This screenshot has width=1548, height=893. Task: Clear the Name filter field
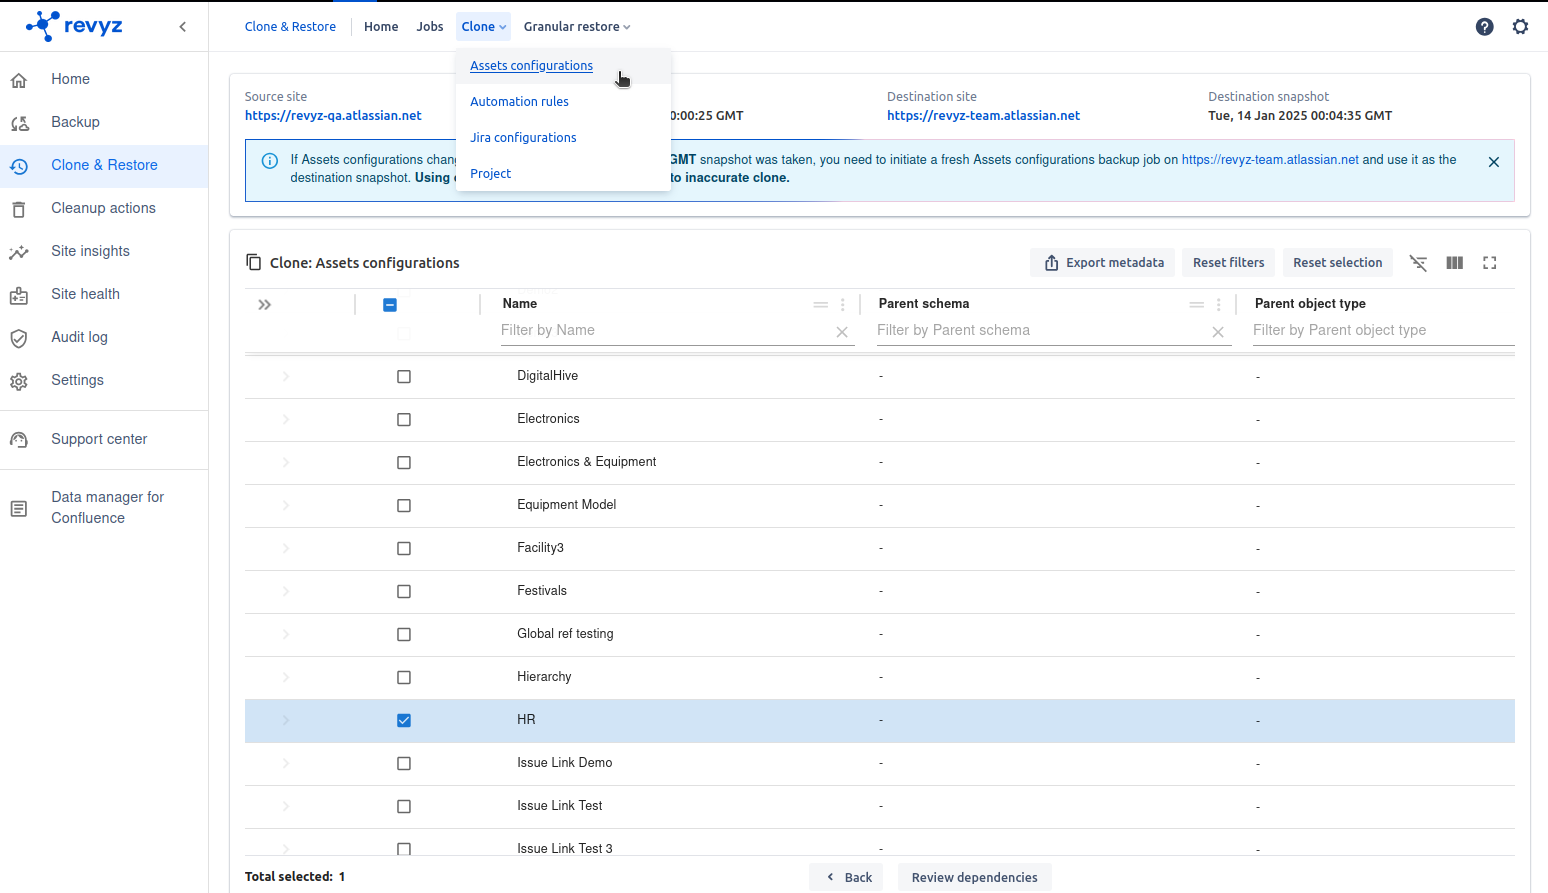[x=842, y=332]
